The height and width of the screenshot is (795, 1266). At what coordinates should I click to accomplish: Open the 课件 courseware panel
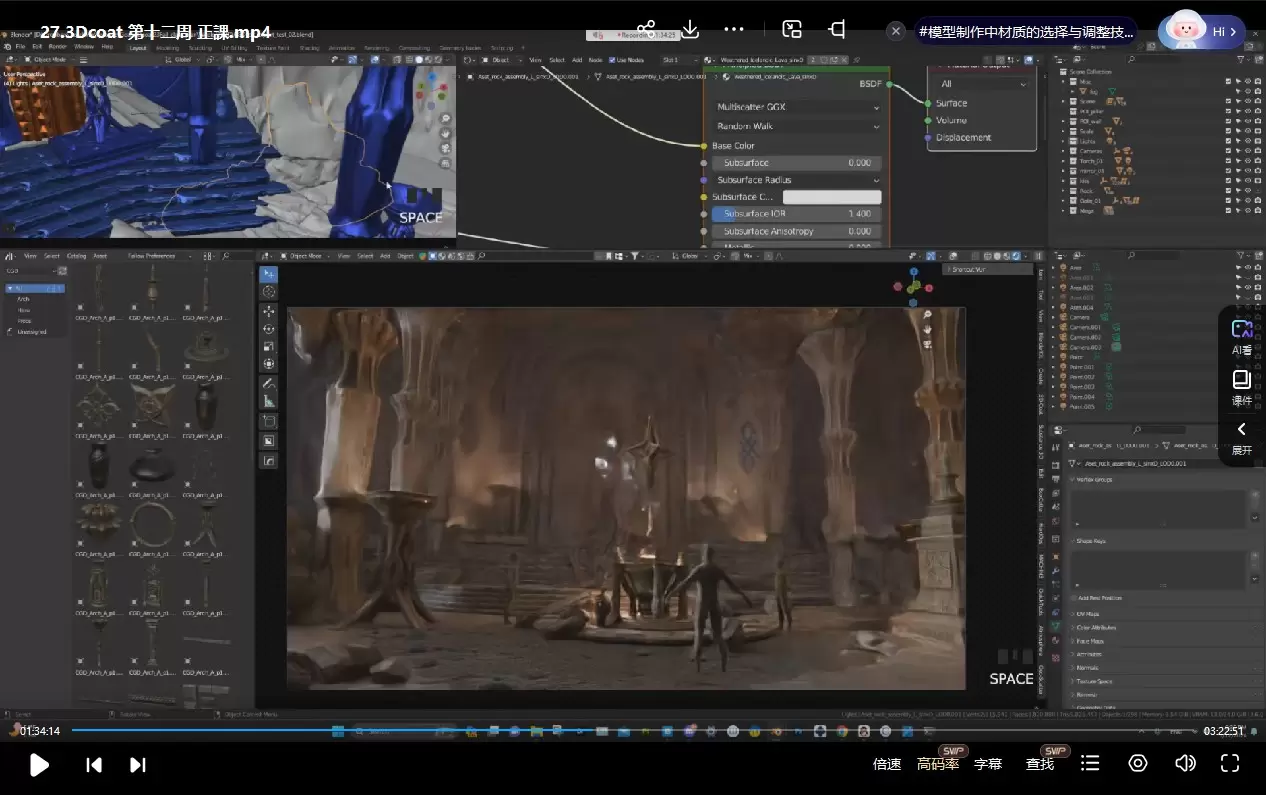pyautogui.click(x=1242, y=388)
